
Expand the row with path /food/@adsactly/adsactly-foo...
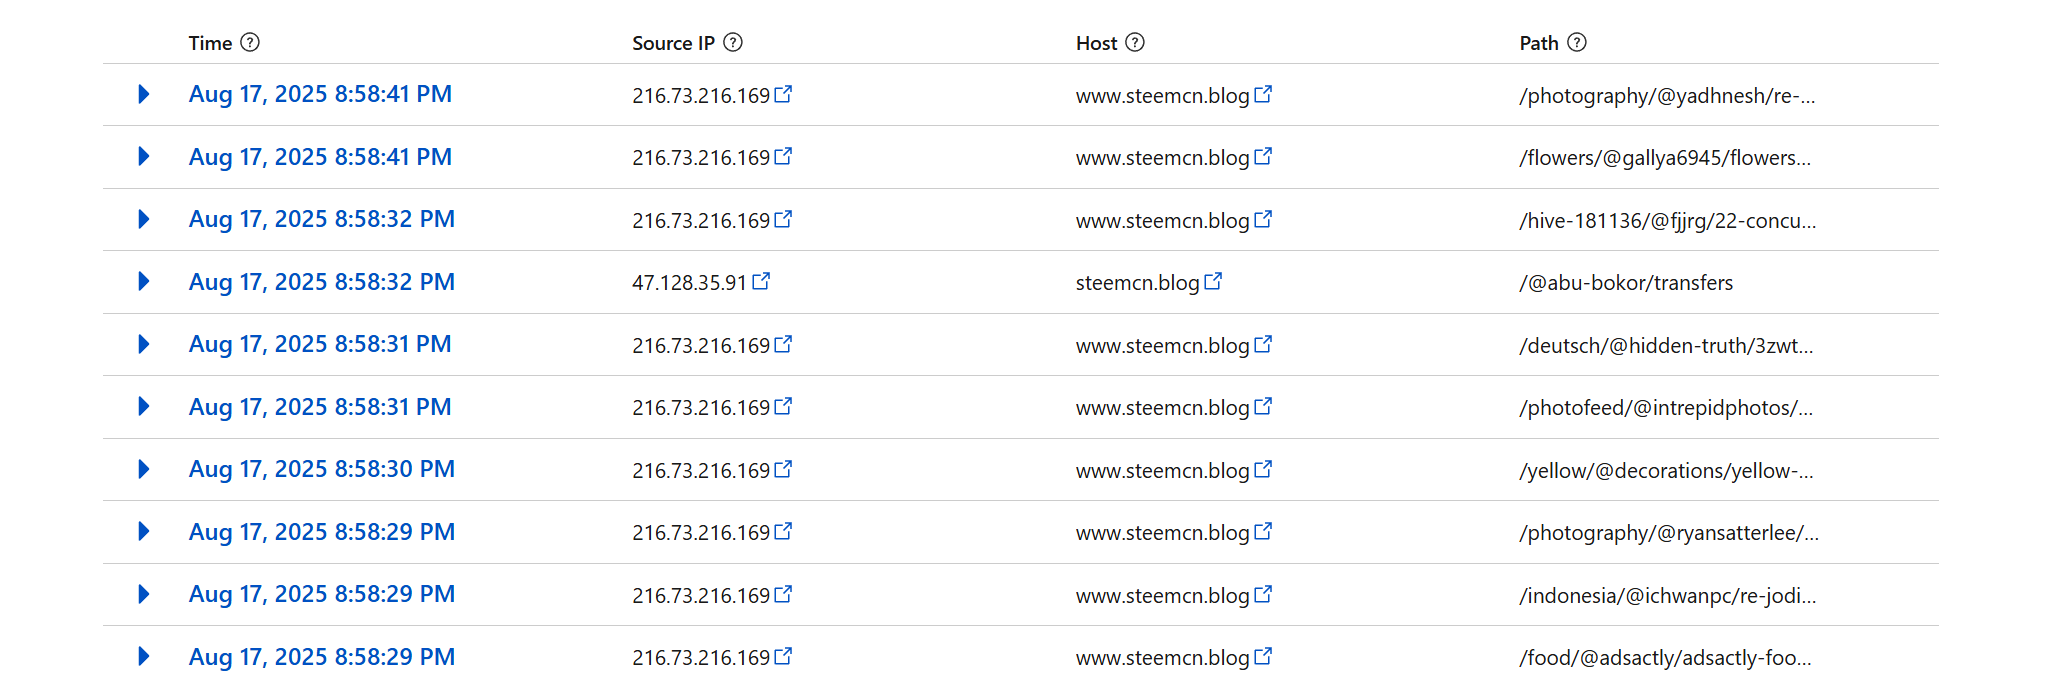[x=144, y=656]
